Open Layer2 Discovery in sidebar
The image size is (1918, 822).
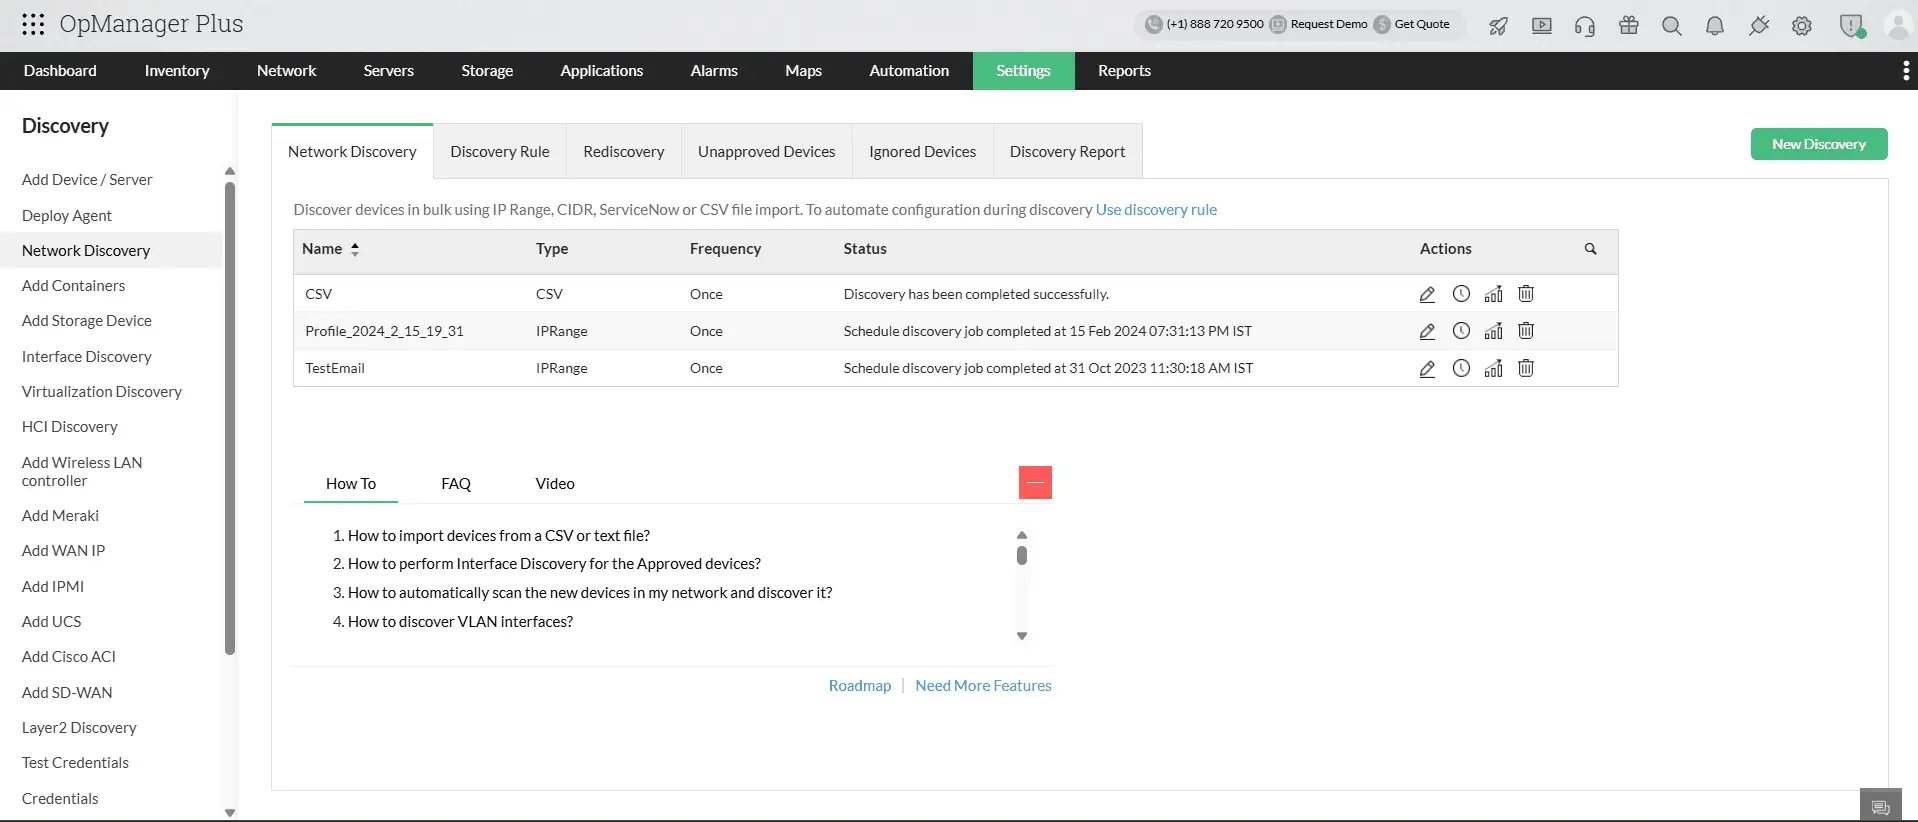point(79,728)
